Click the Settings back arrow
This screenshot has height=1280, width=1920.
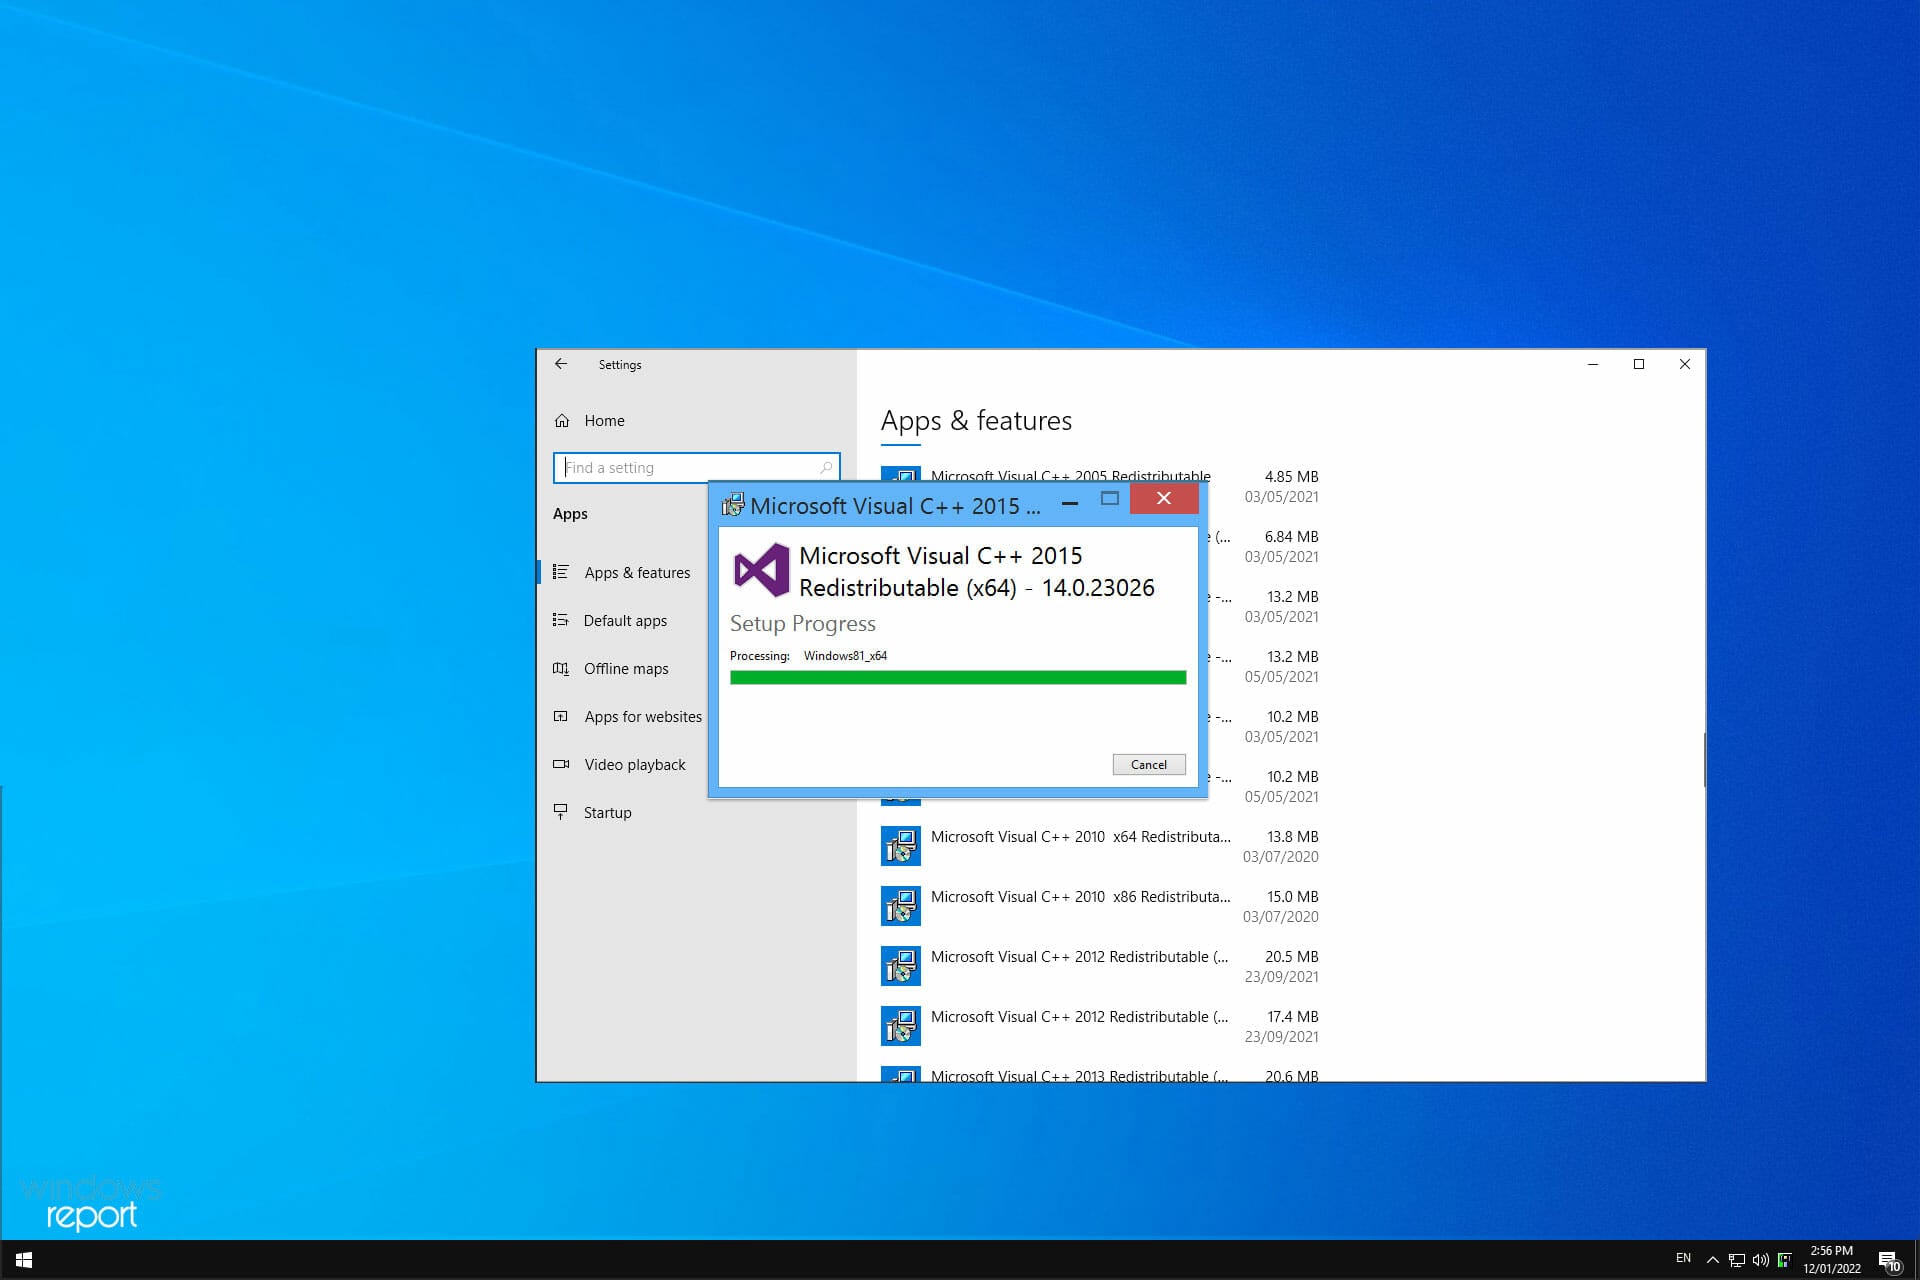(x=561, y=364)
